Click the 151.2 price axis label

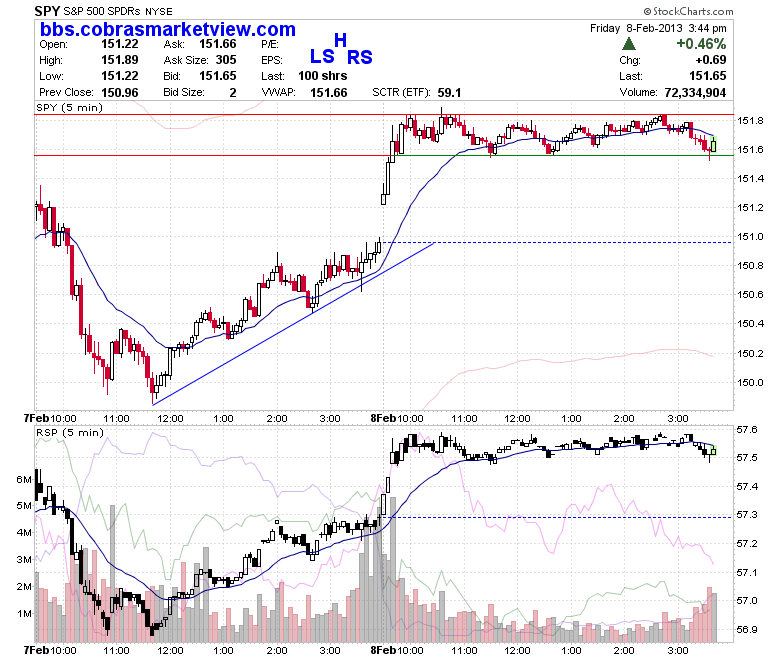[x=750, y=207]
